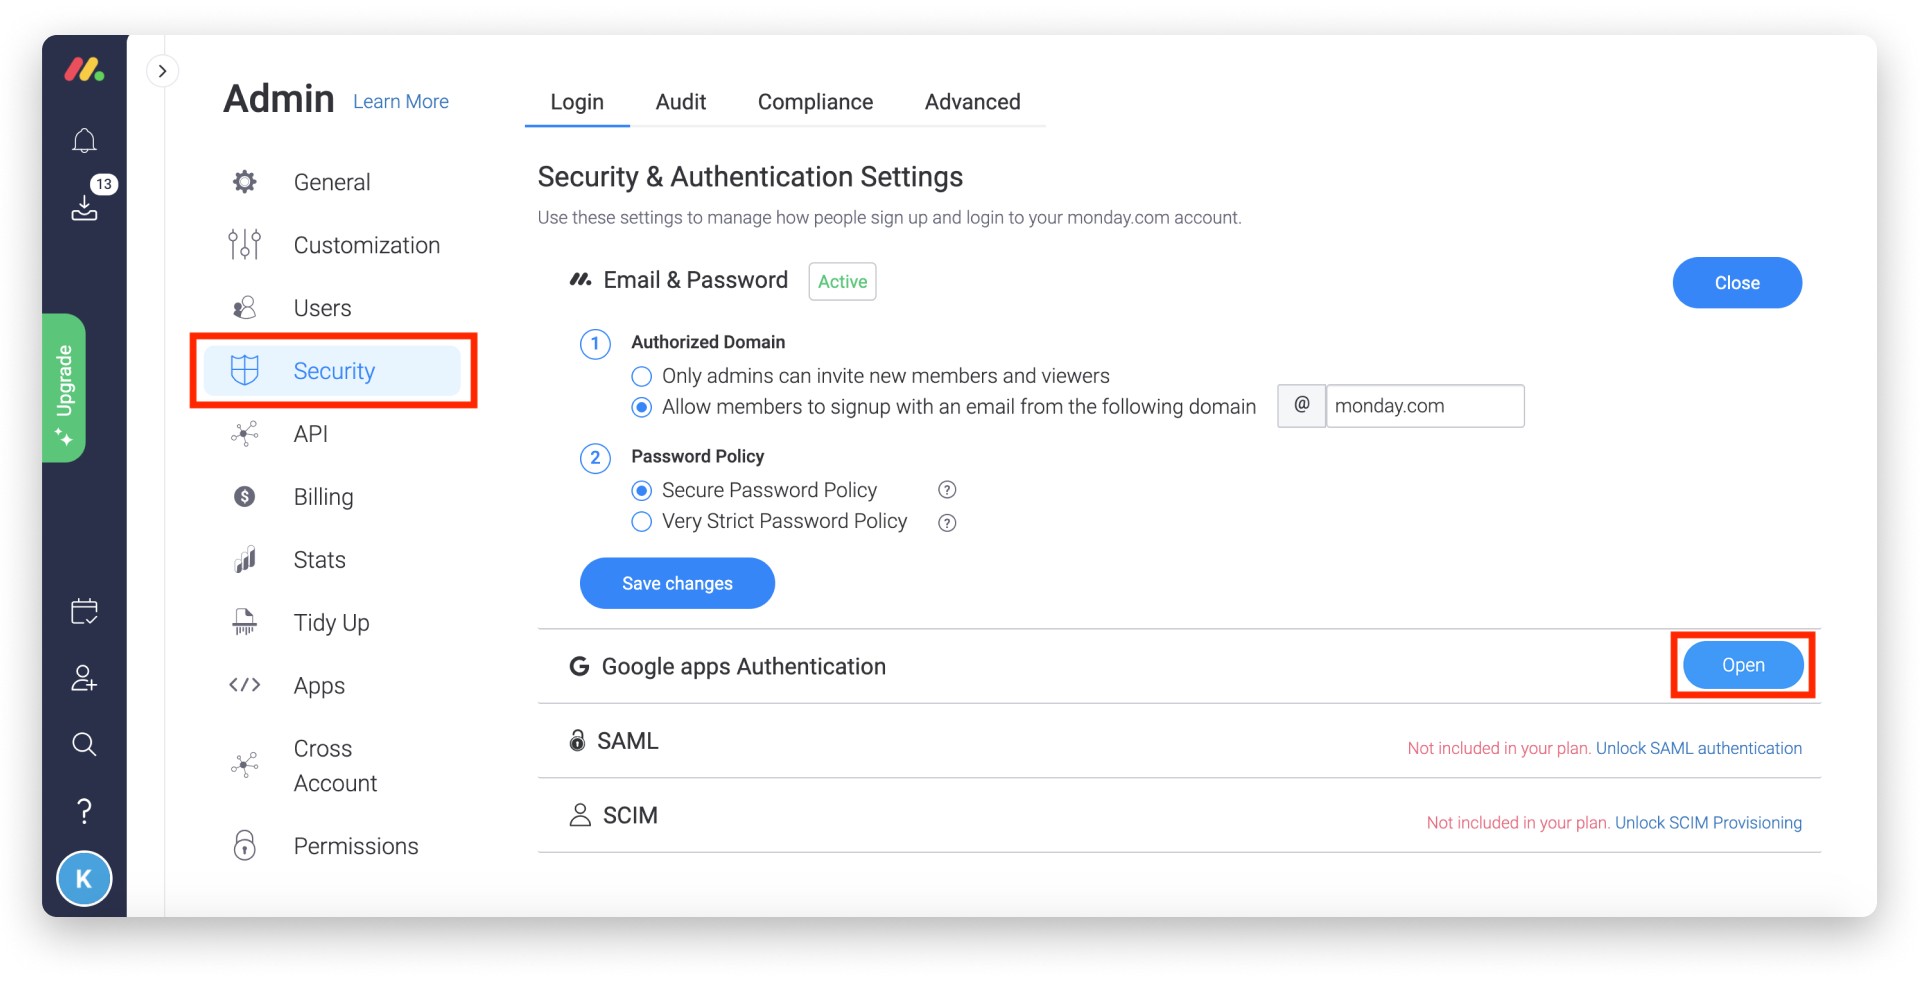Click the SCIM row label
This screenshot has height=982, width=1920.
click(630, 815)
